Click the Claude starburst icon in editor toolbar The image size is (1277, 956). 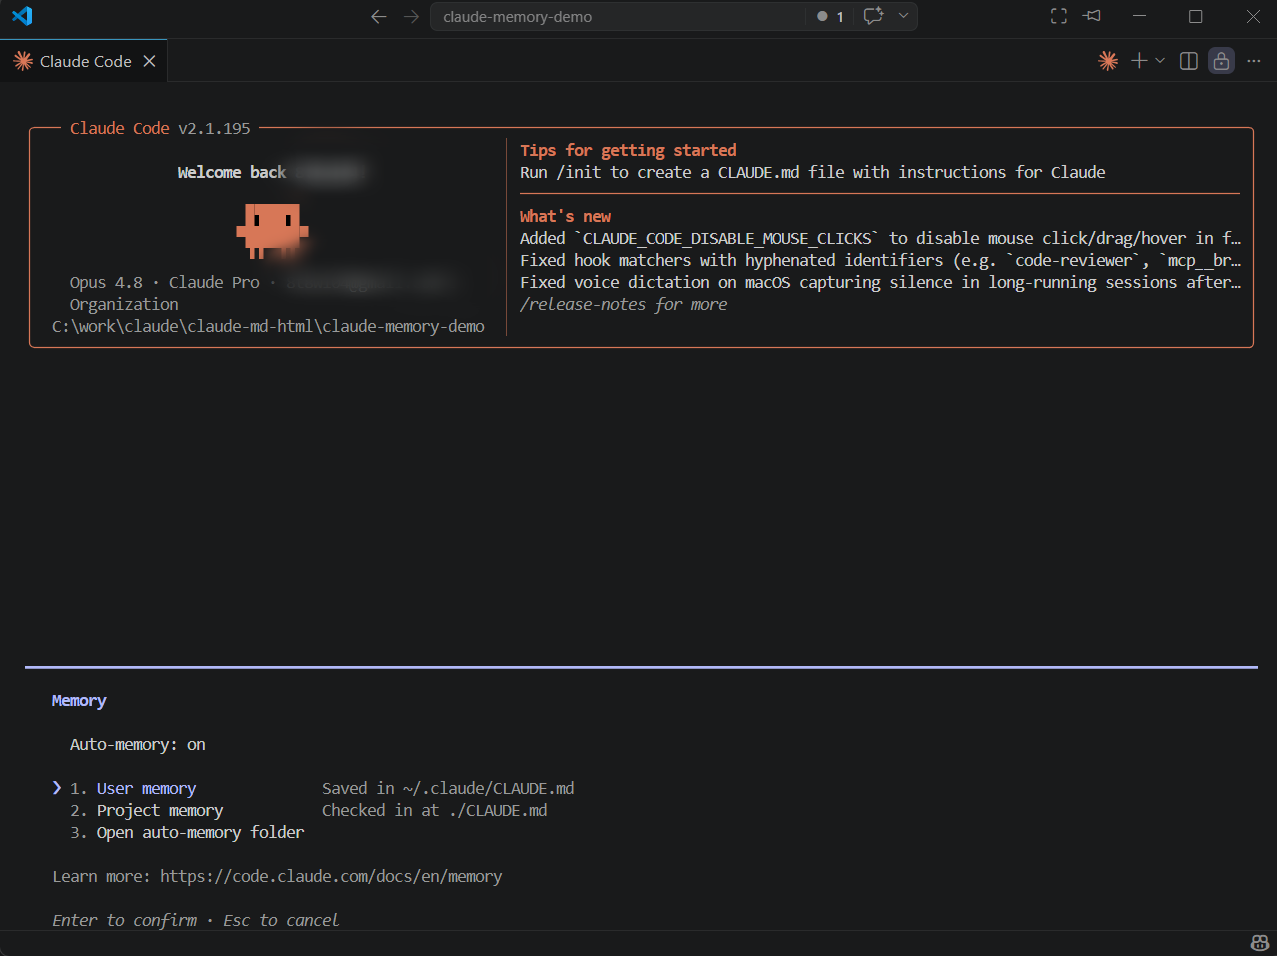pyautogui.click(x=1108, y=61)
